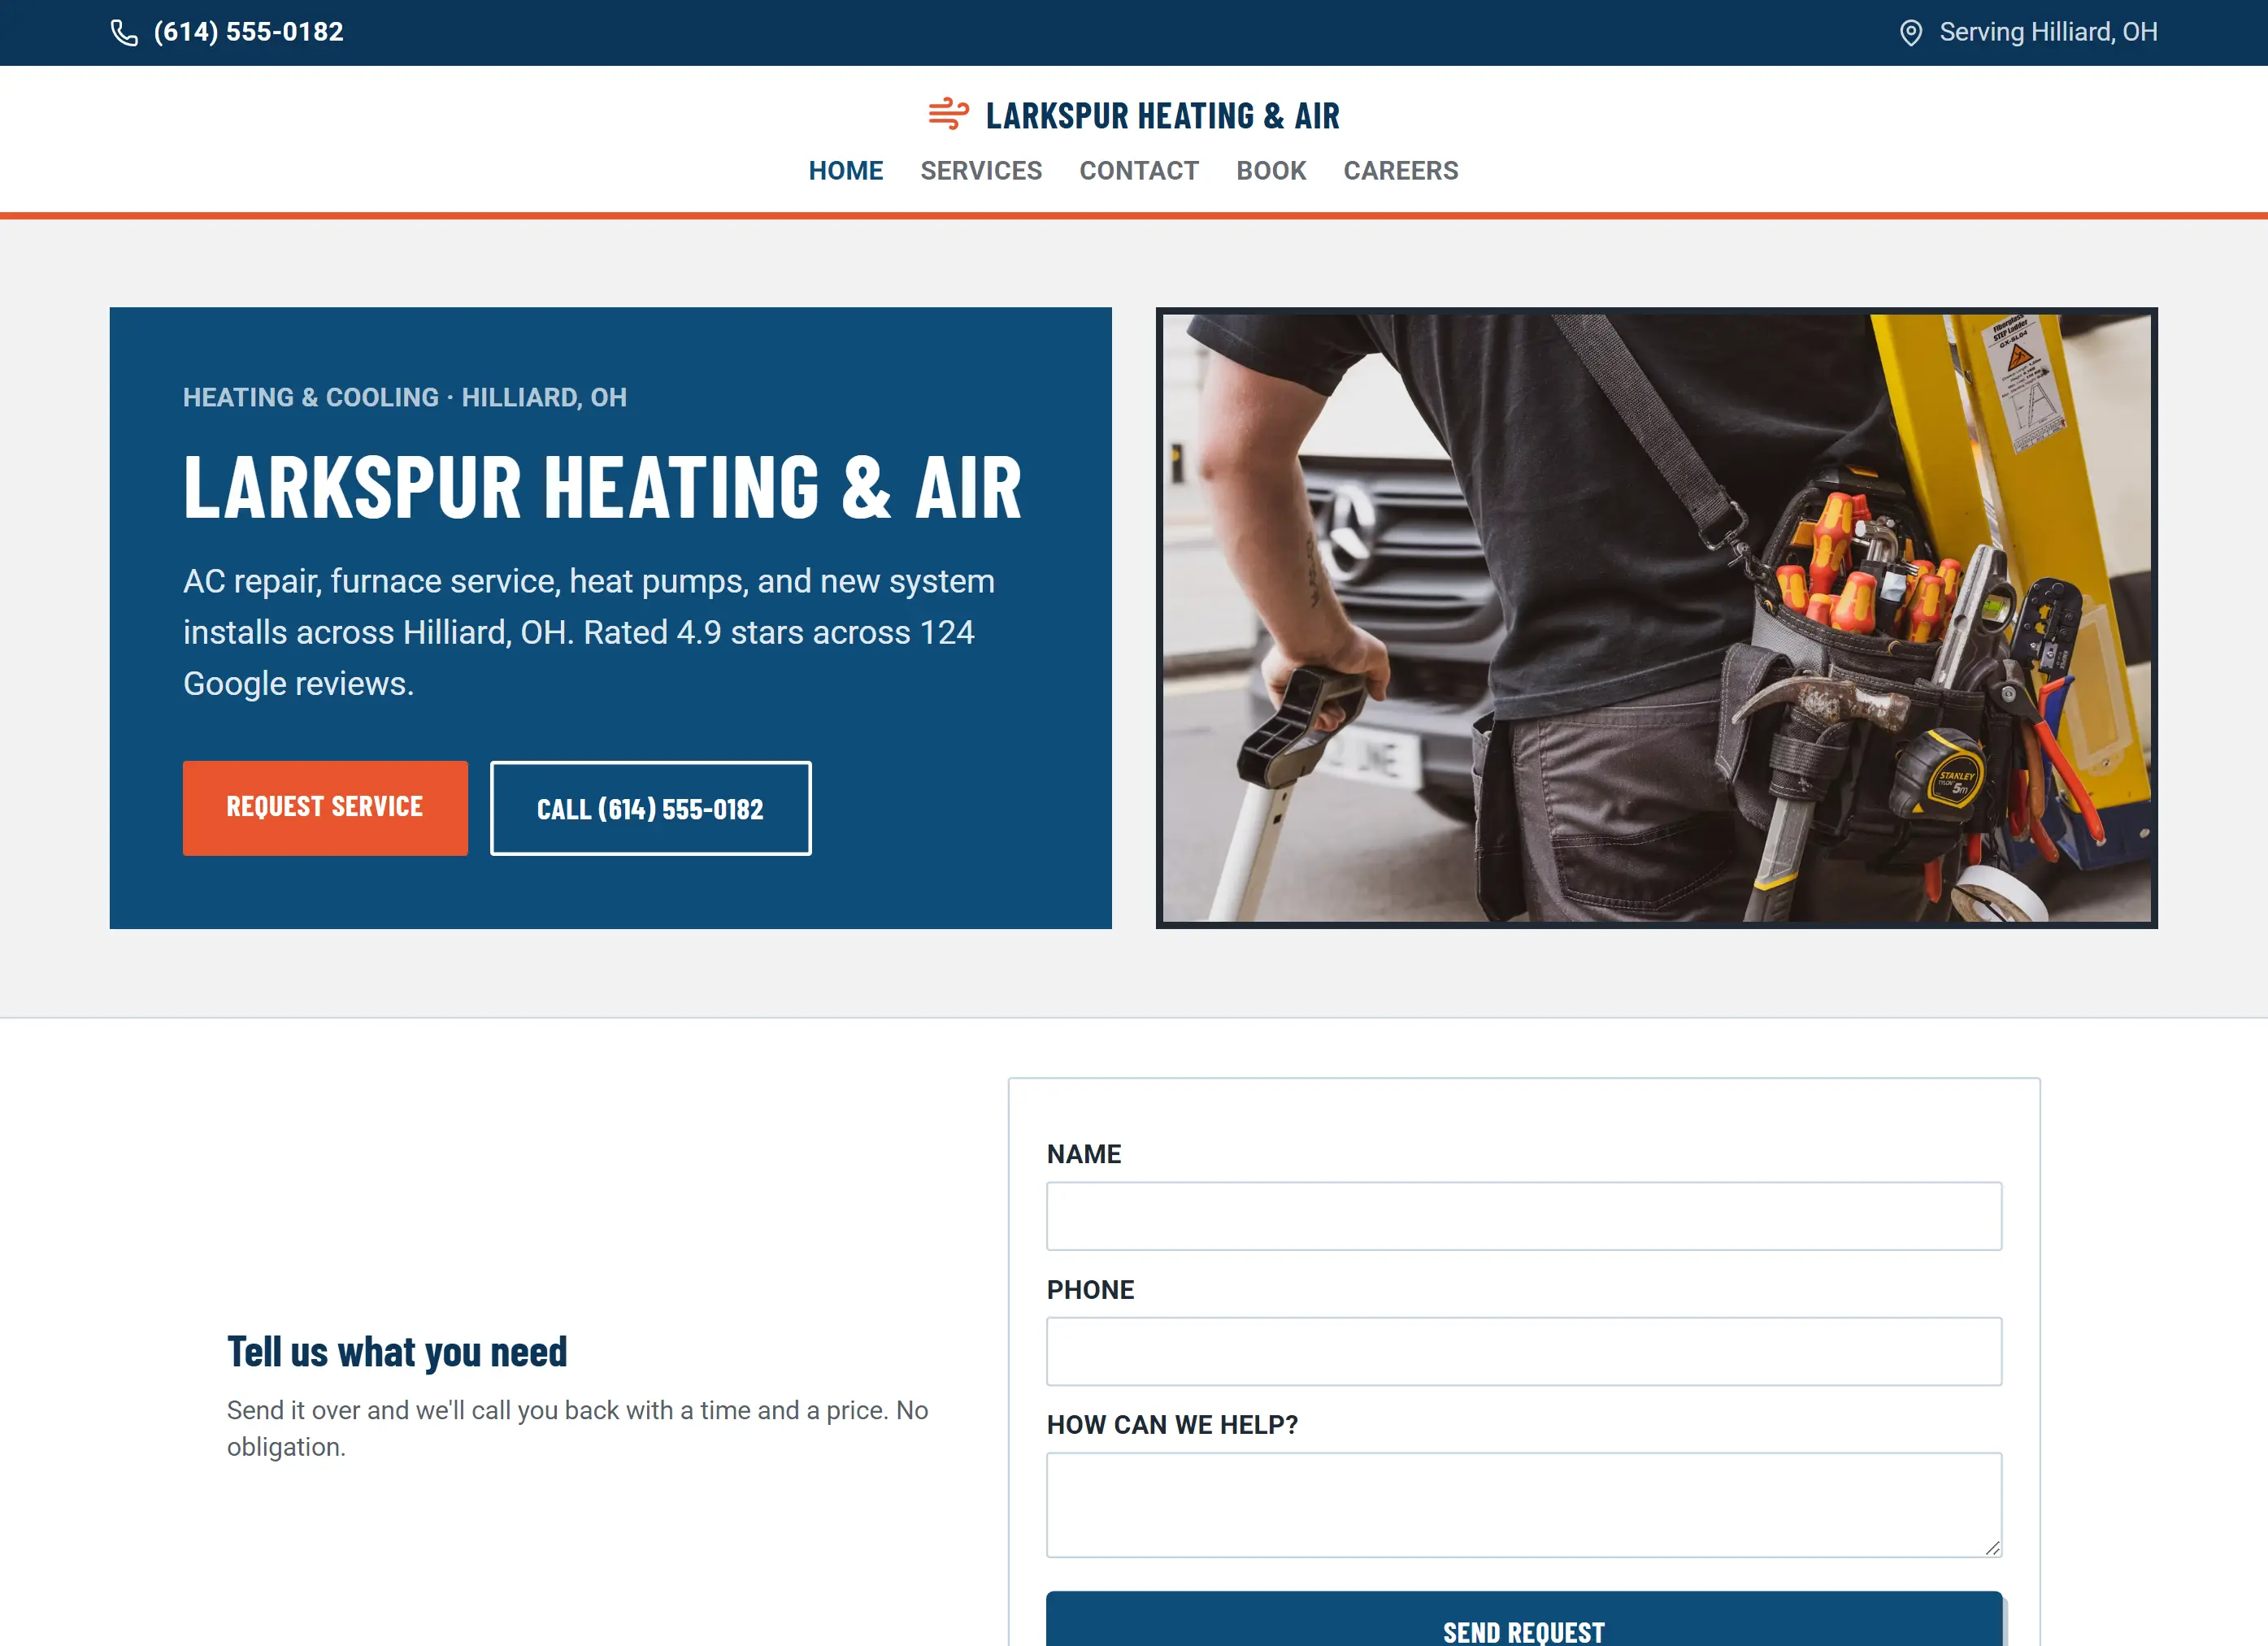Call the (614) 555-0182 number in top bar
The height and width of the screenshot is (1646, 2268).
coord(248,32)
